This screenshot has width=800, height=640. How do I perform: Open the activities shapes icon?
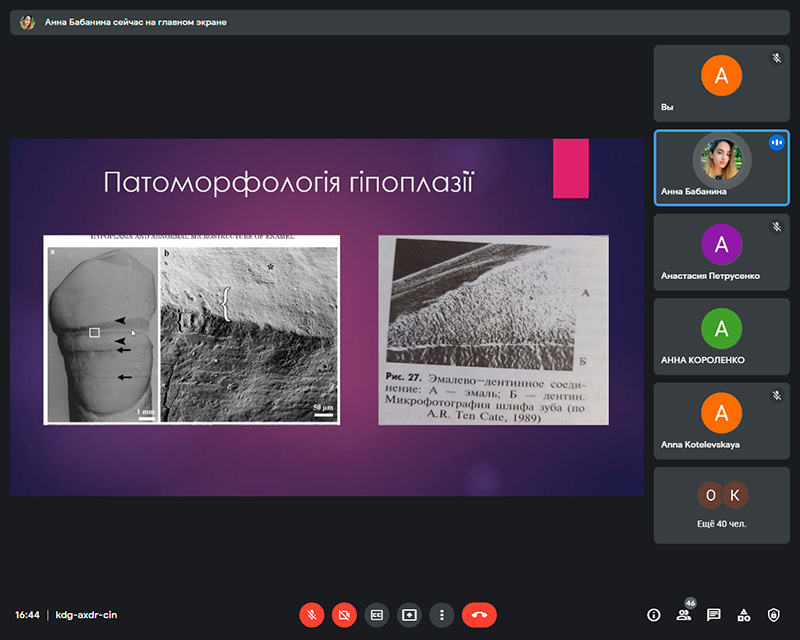tap(743, 615)
